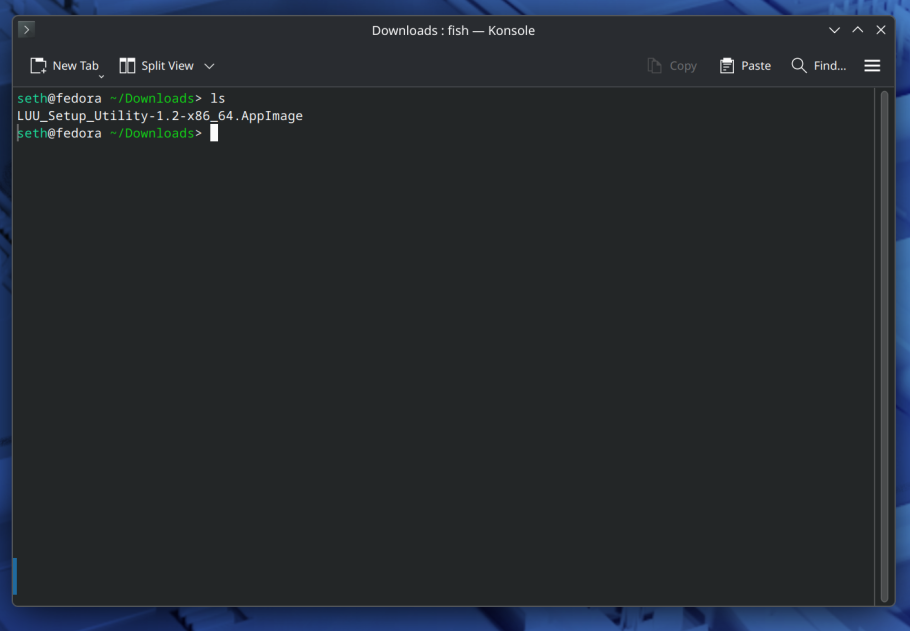910x631 pixels.
Task: Click the 'ls' command text
Action: pyautogui.click(x=218, y=99)
